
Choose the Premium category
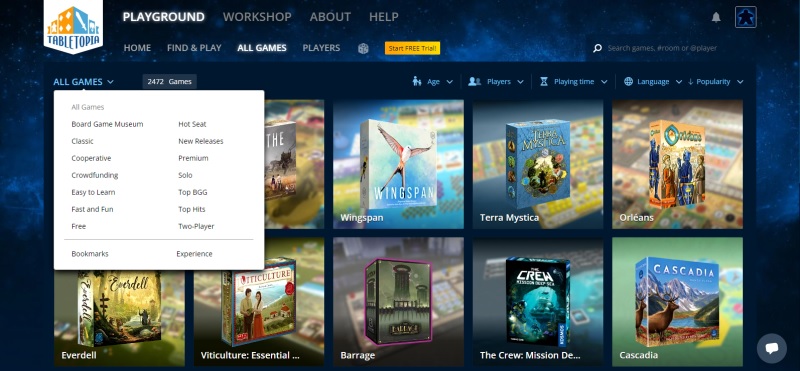[x=193, y=158]
